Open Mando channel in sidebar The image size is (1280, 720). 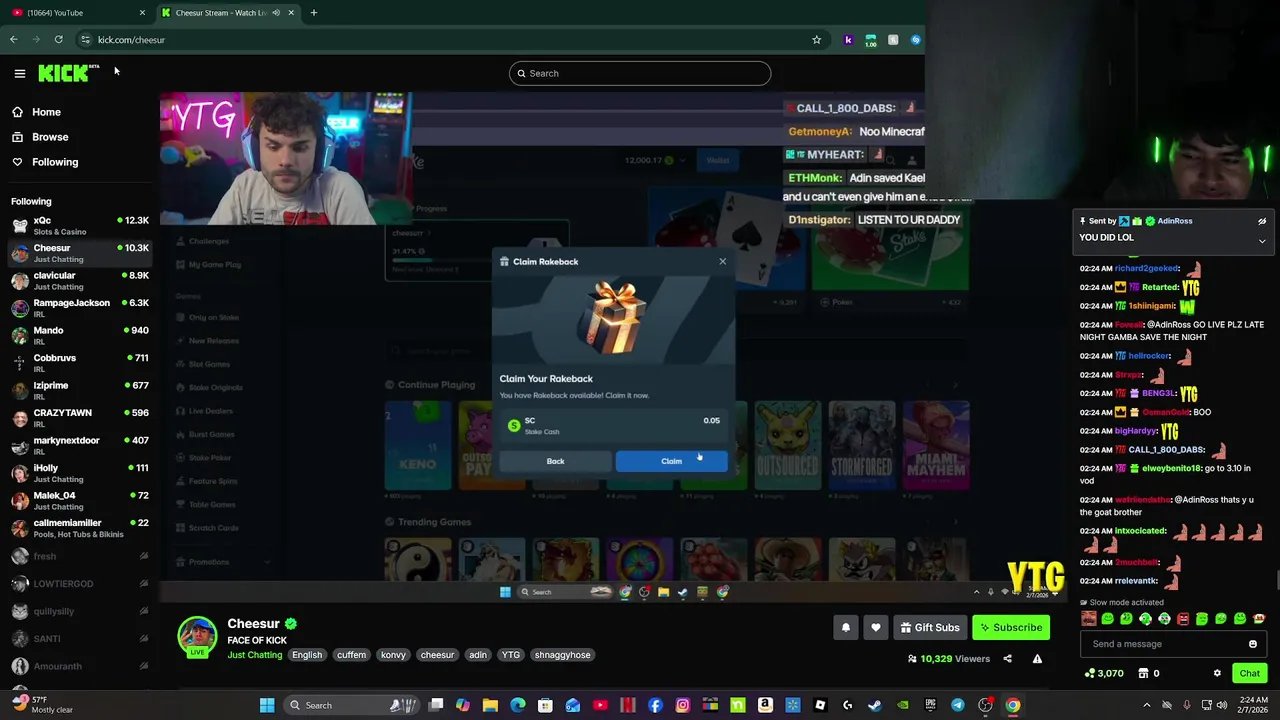tap(80, 336)
